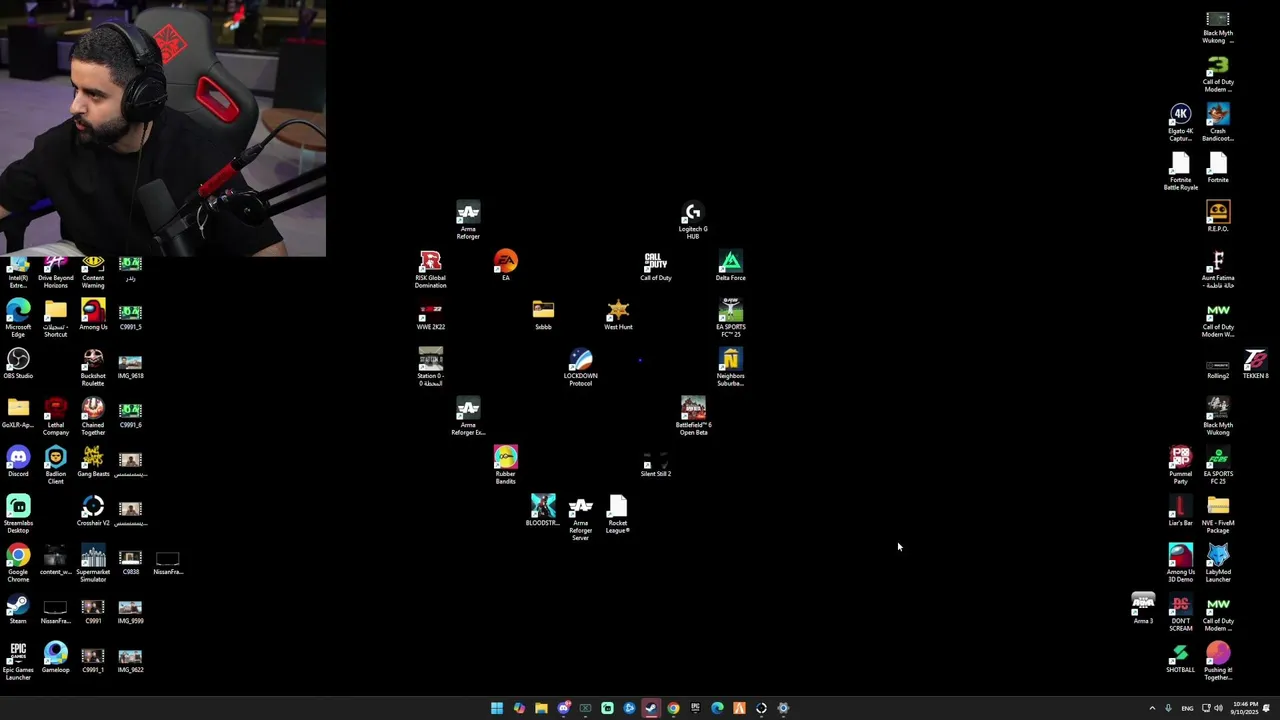Click the Google Chrome desktop shortcut

click(x=18, y=563)
